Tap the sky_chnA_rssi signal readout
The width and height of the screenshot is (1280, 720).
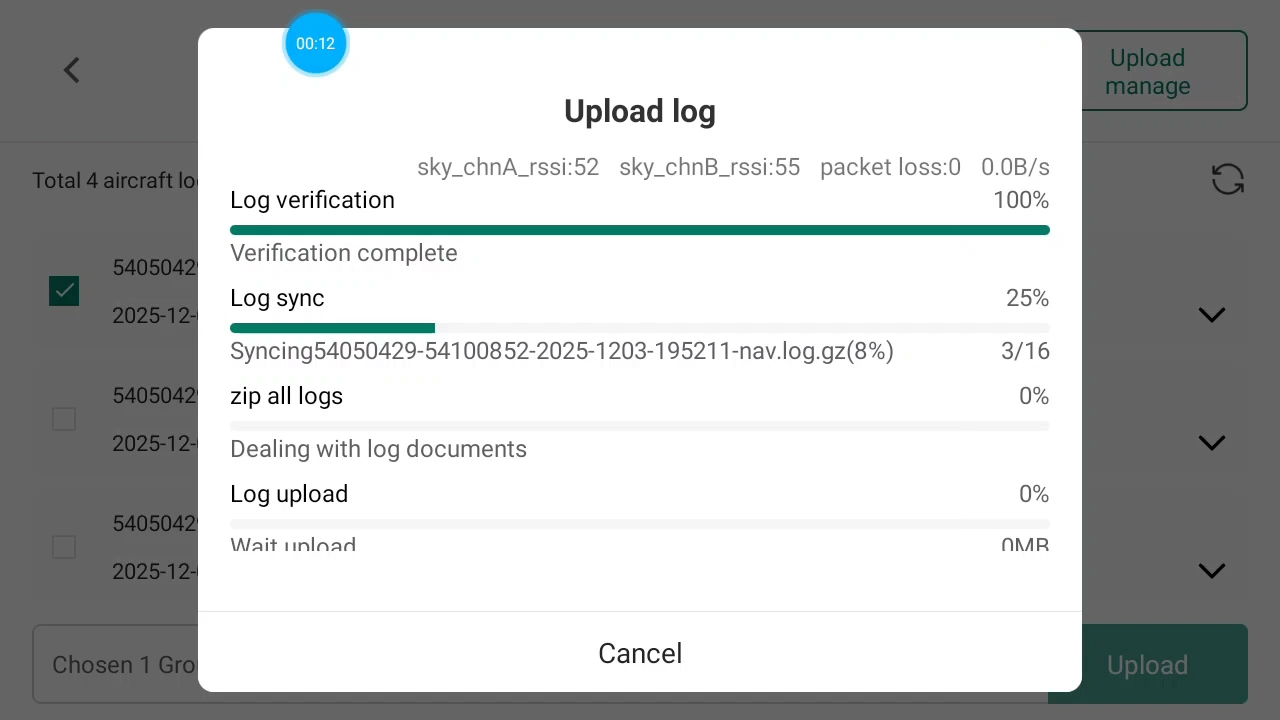(508, 167)
